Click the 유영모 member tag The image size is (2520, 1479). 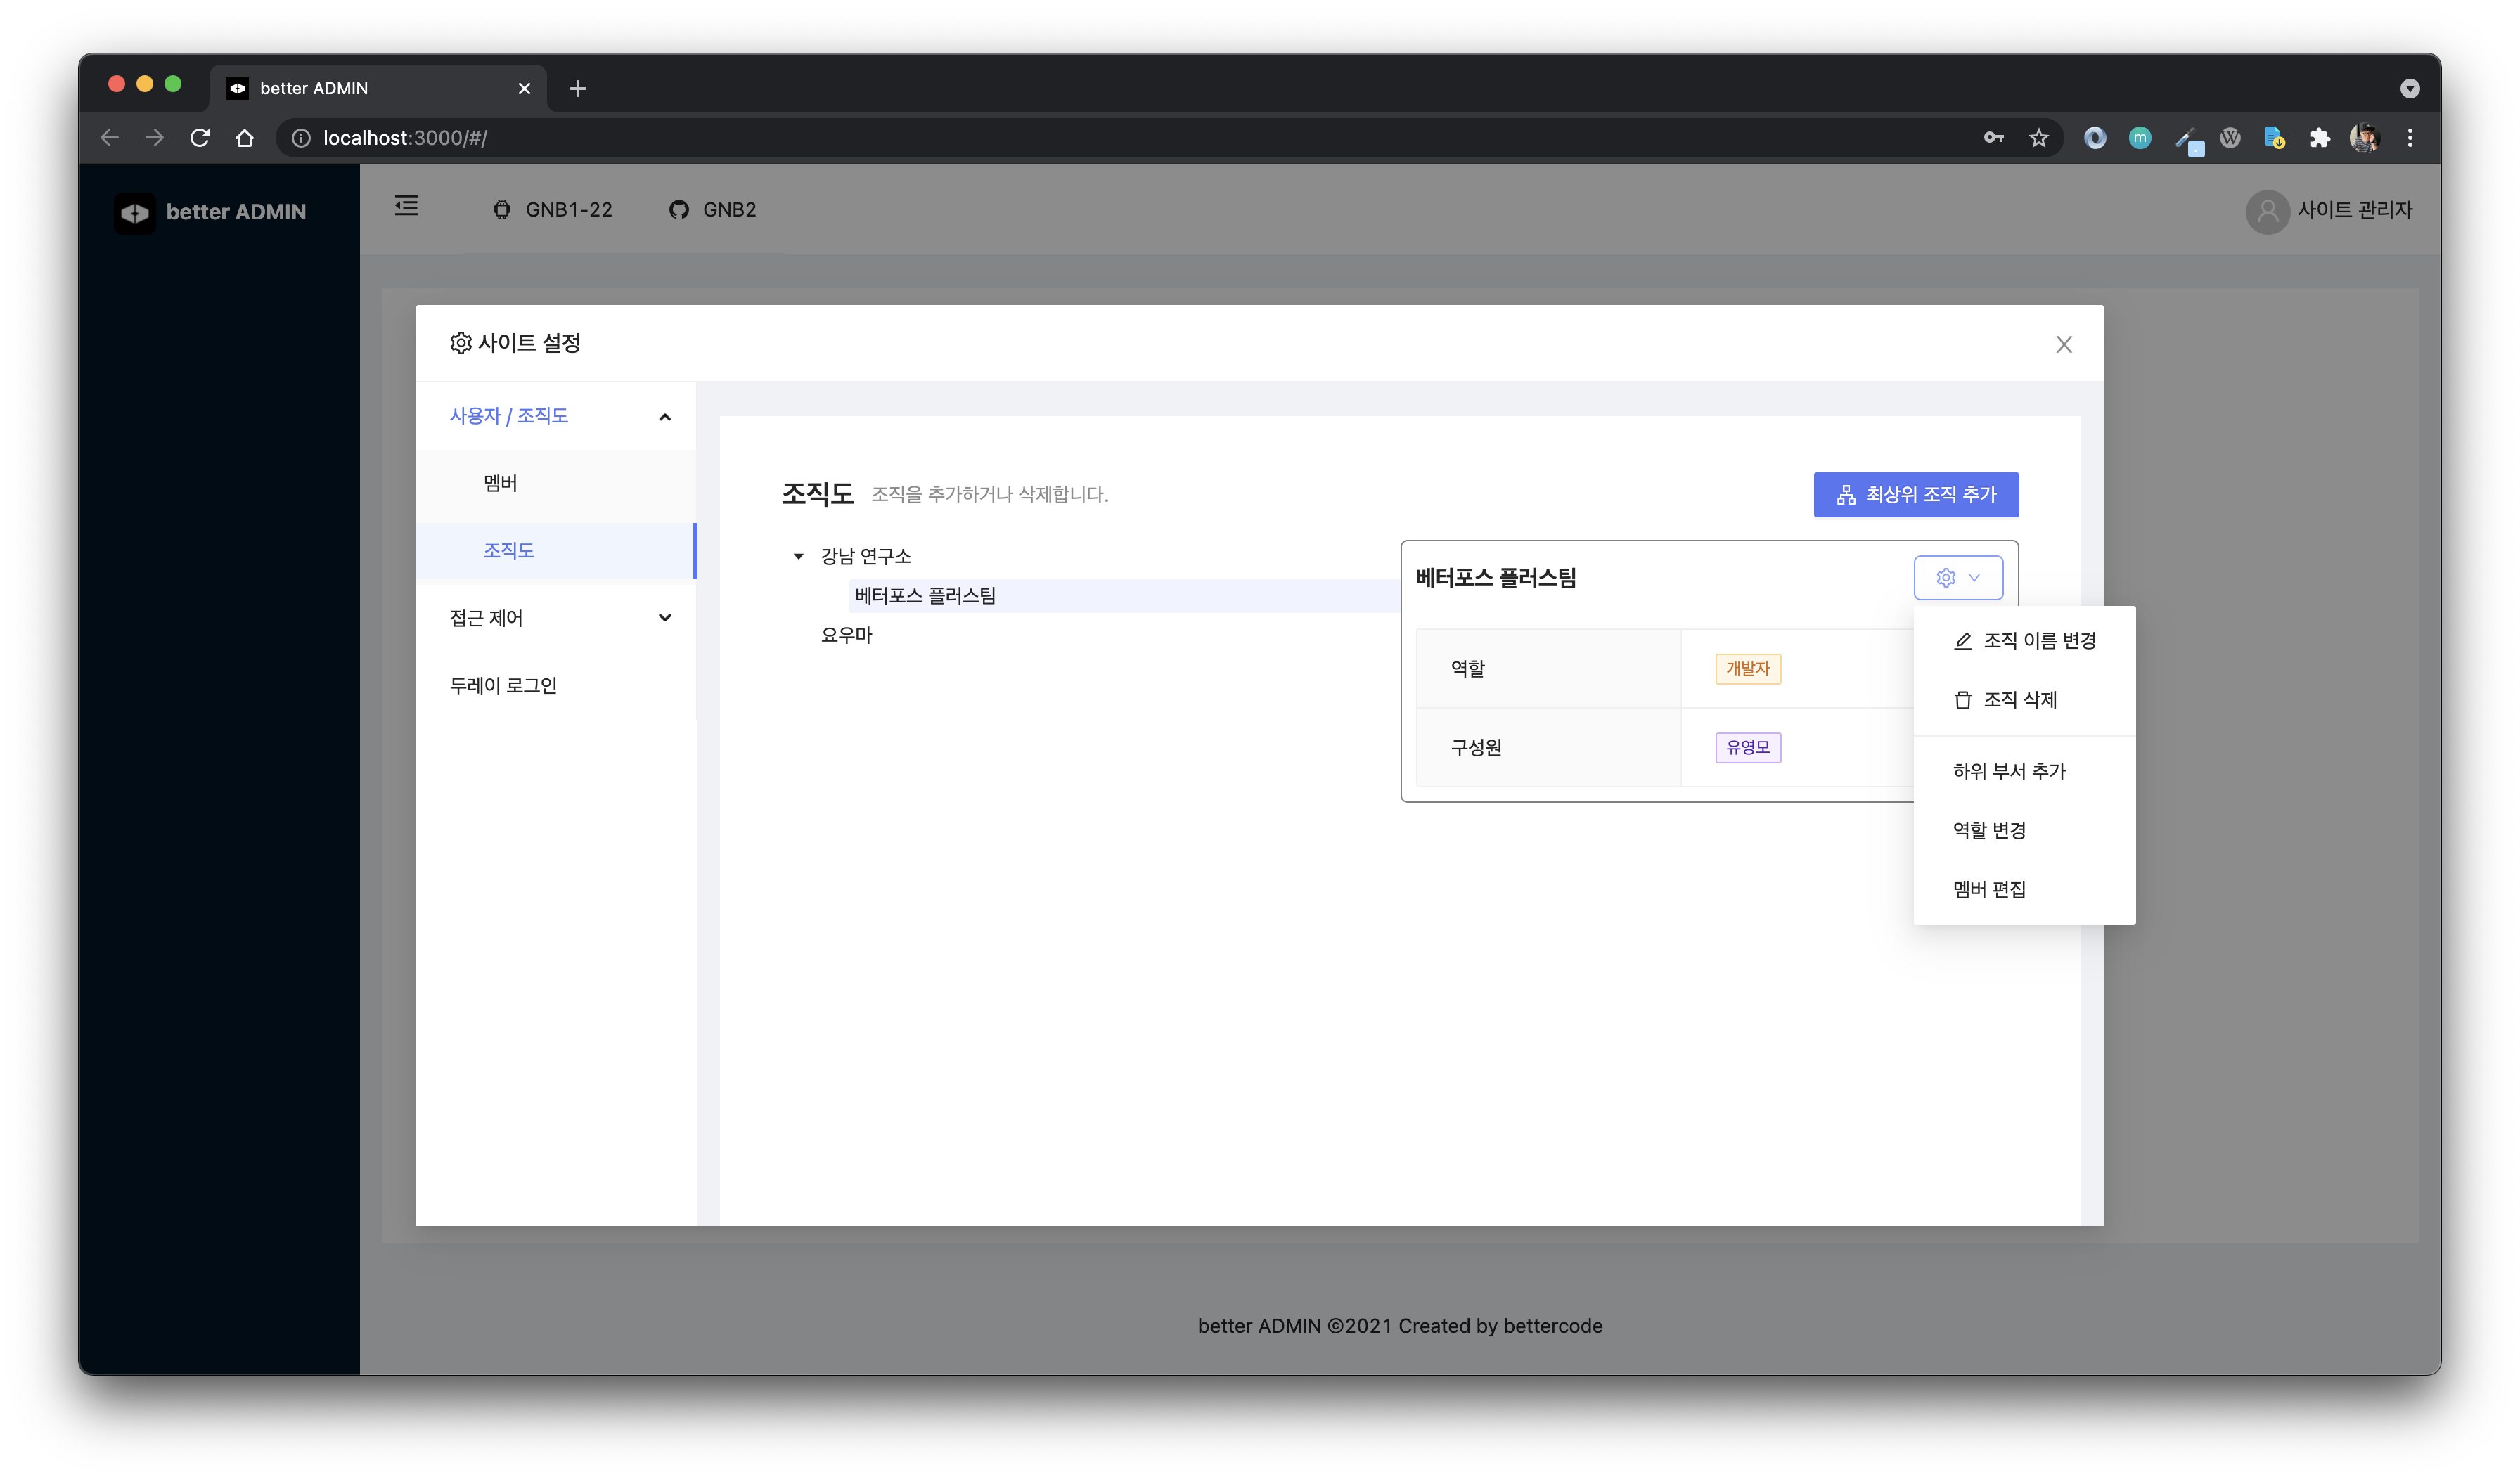1747,747
